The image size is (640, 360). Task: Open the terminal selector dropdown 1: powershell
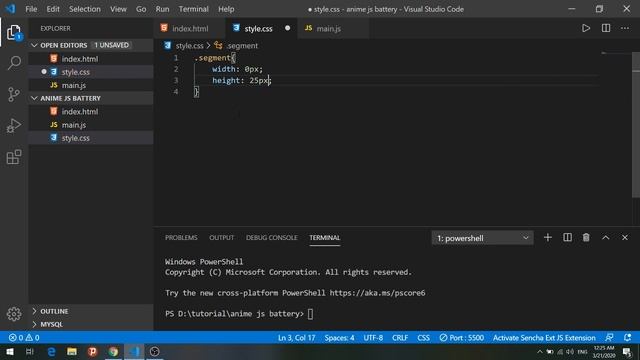(x=482, y=238)
